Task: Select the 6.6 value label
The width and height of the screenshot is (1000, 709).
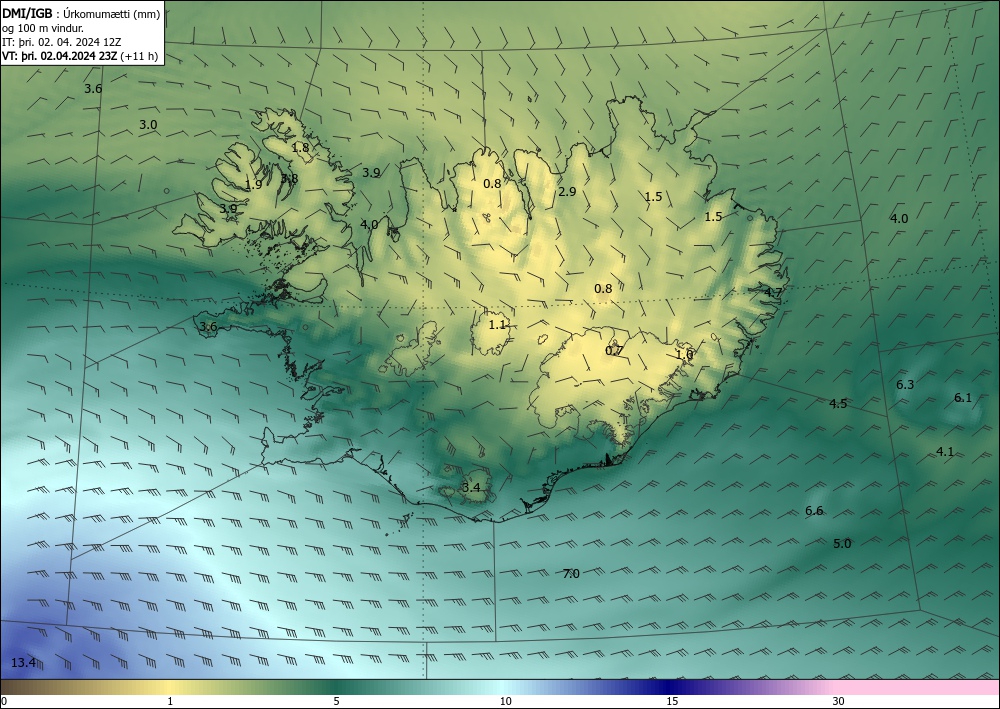Action: (814, 511)
